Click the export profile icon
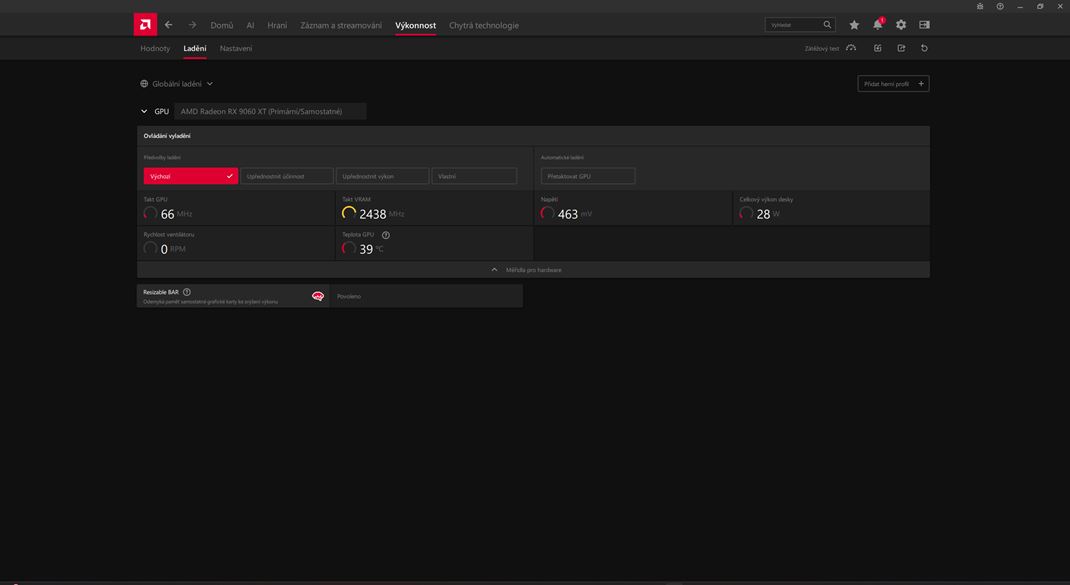This screenshot has width=1070, height=585. (901, 48)
